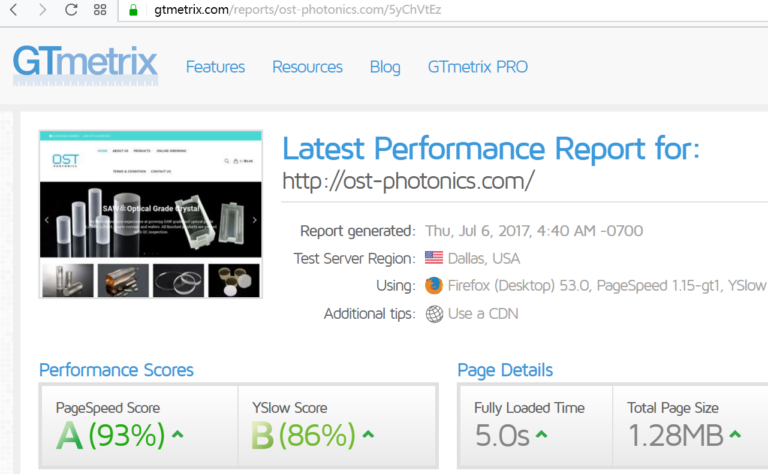Go back with the browser back arrow
This screenshot has width=768, height=474.
pos(14,9)
